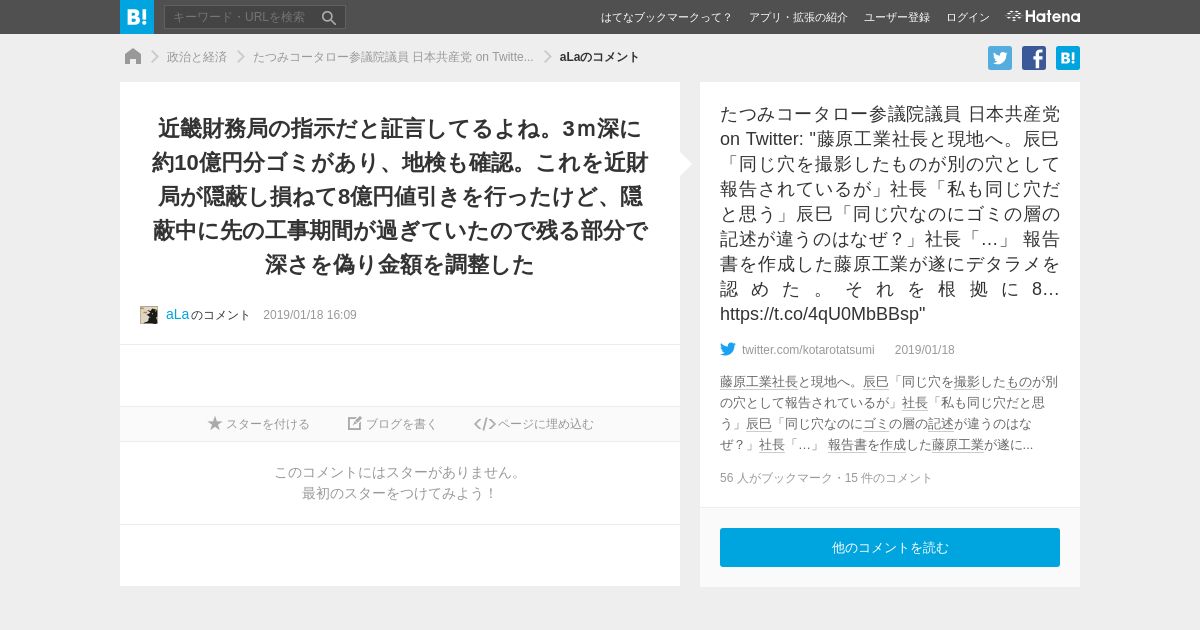This screenshot has width=1200, height=630.
Task: Add a star with スターを付ける
Action: pyautogui.click(x=259, y=424)
